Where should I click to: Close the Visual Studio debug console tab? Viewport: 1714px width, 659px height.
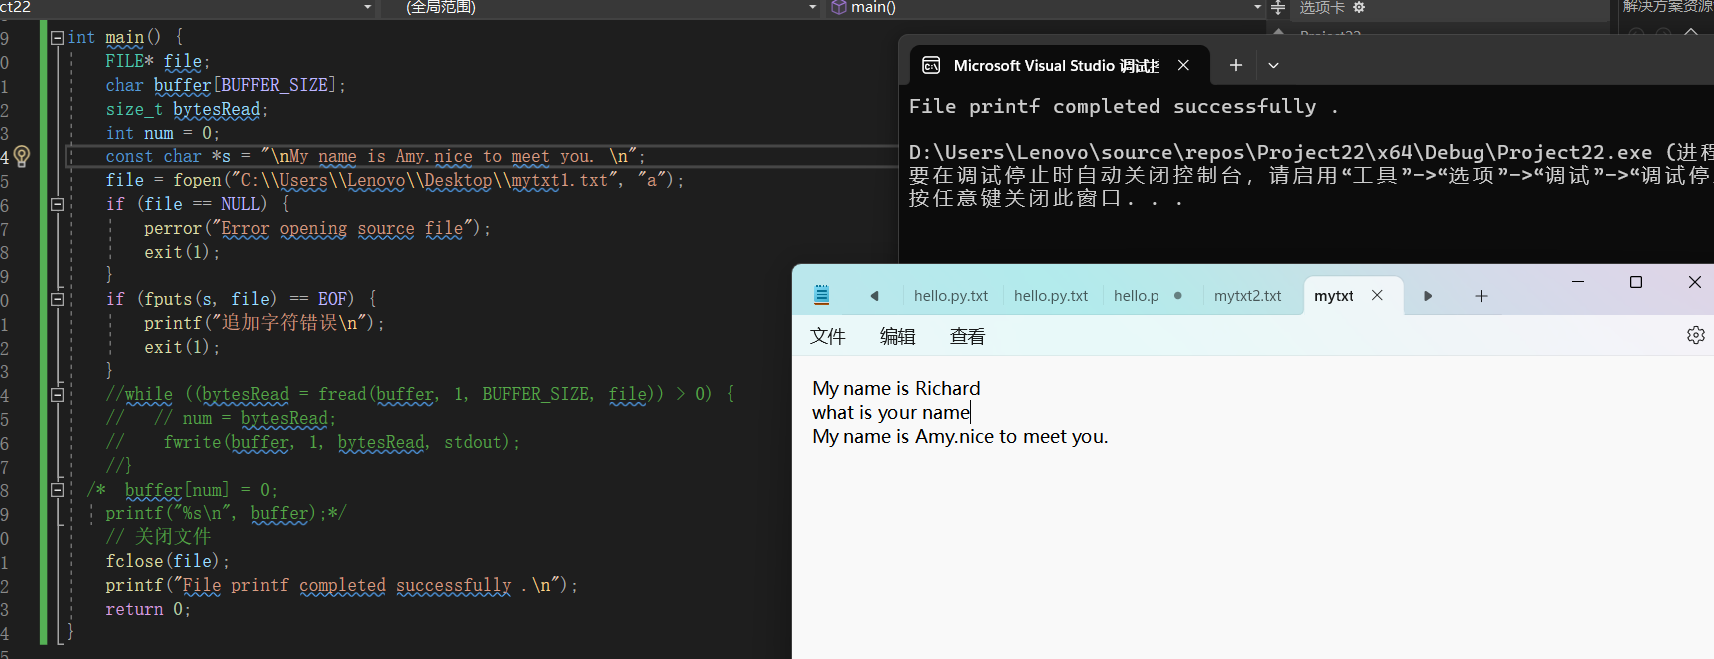coord(1183,65)
